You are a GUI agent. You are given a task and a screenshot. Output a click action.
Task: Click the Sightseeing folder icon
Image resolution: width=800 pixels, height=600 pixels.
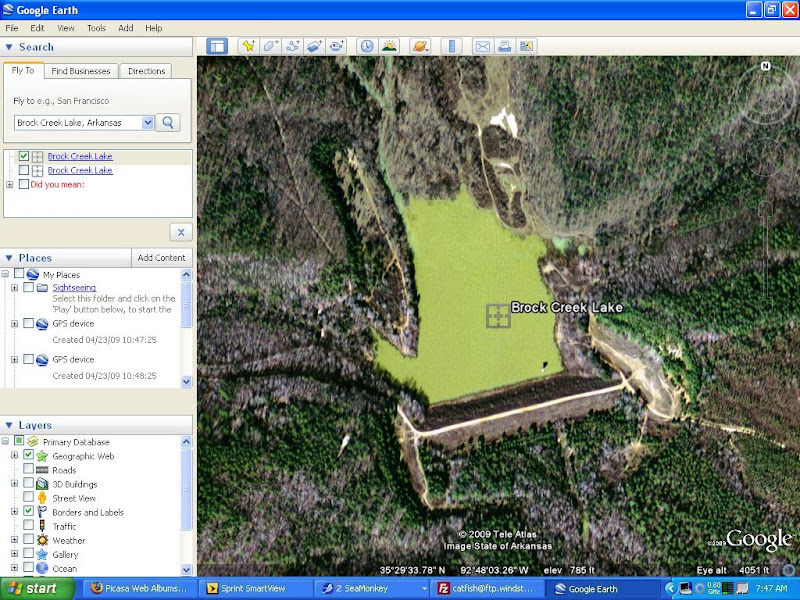[x=42, y=288]
